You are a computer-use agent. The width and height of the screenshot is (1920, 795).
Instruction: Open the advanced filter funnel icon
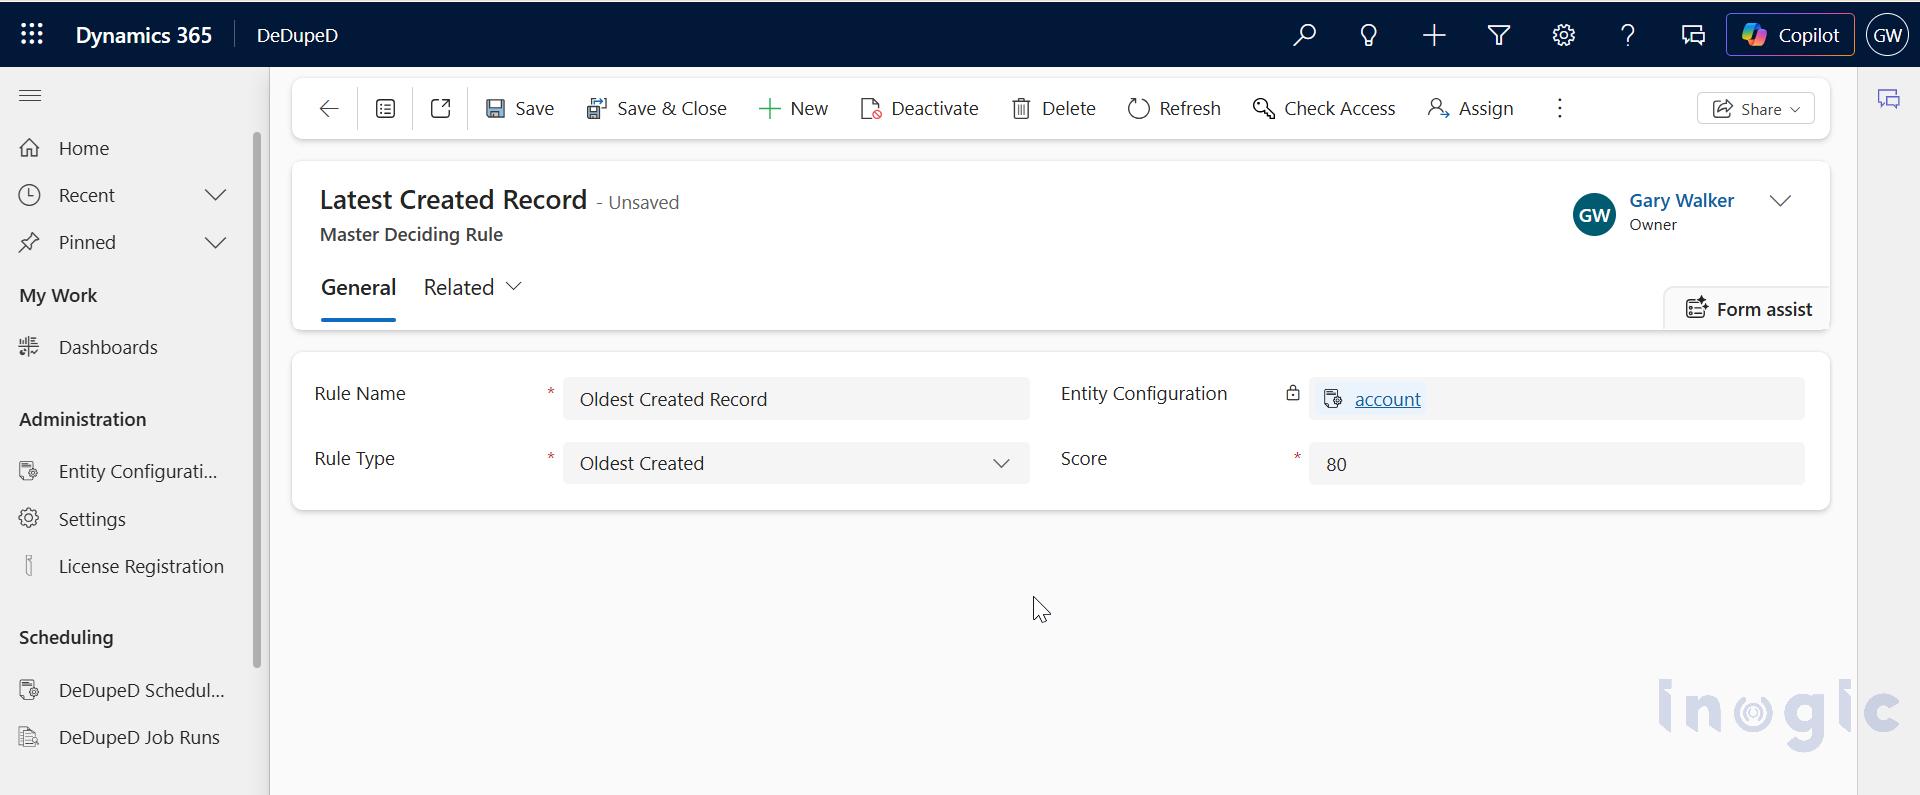[x=1499, y=35]
